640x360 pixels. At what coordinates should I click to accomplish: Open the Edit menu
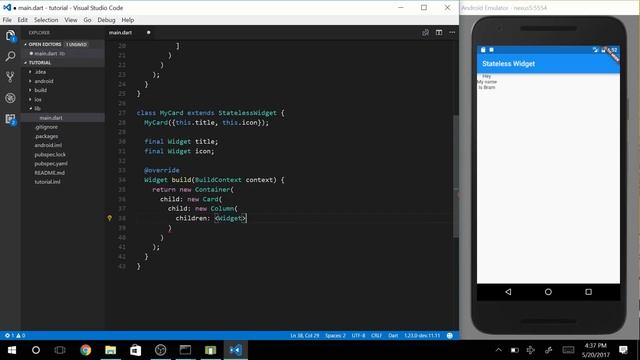click(22, 20)
